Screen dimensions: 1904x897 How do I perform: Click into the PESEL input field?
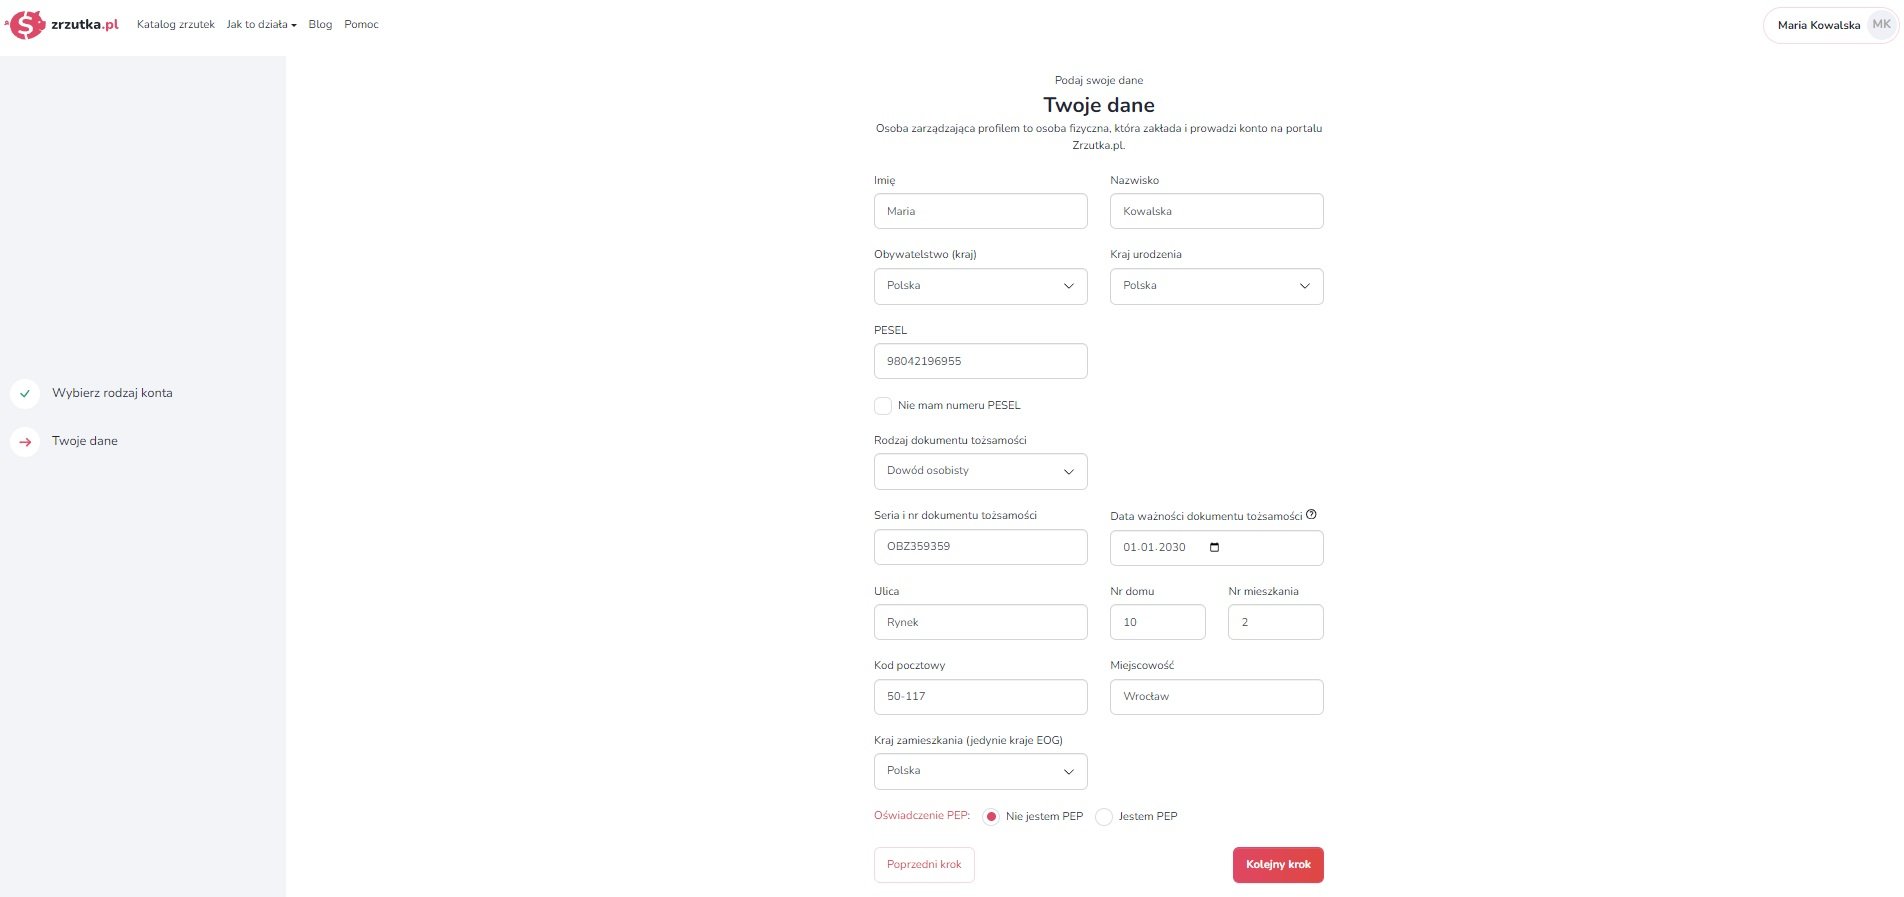[981, 361]
